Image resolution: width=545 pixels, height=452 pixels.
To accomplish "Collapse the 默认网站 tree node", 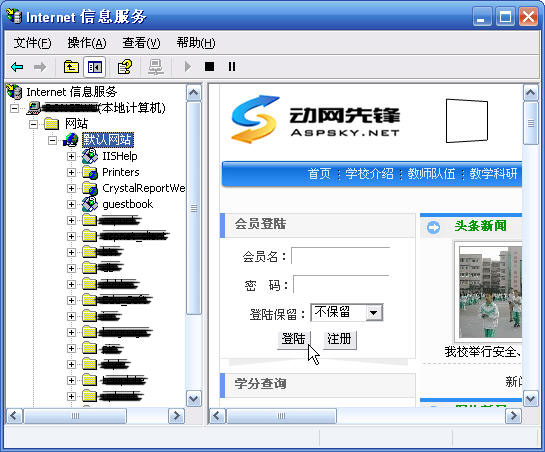I will (52, 140).
